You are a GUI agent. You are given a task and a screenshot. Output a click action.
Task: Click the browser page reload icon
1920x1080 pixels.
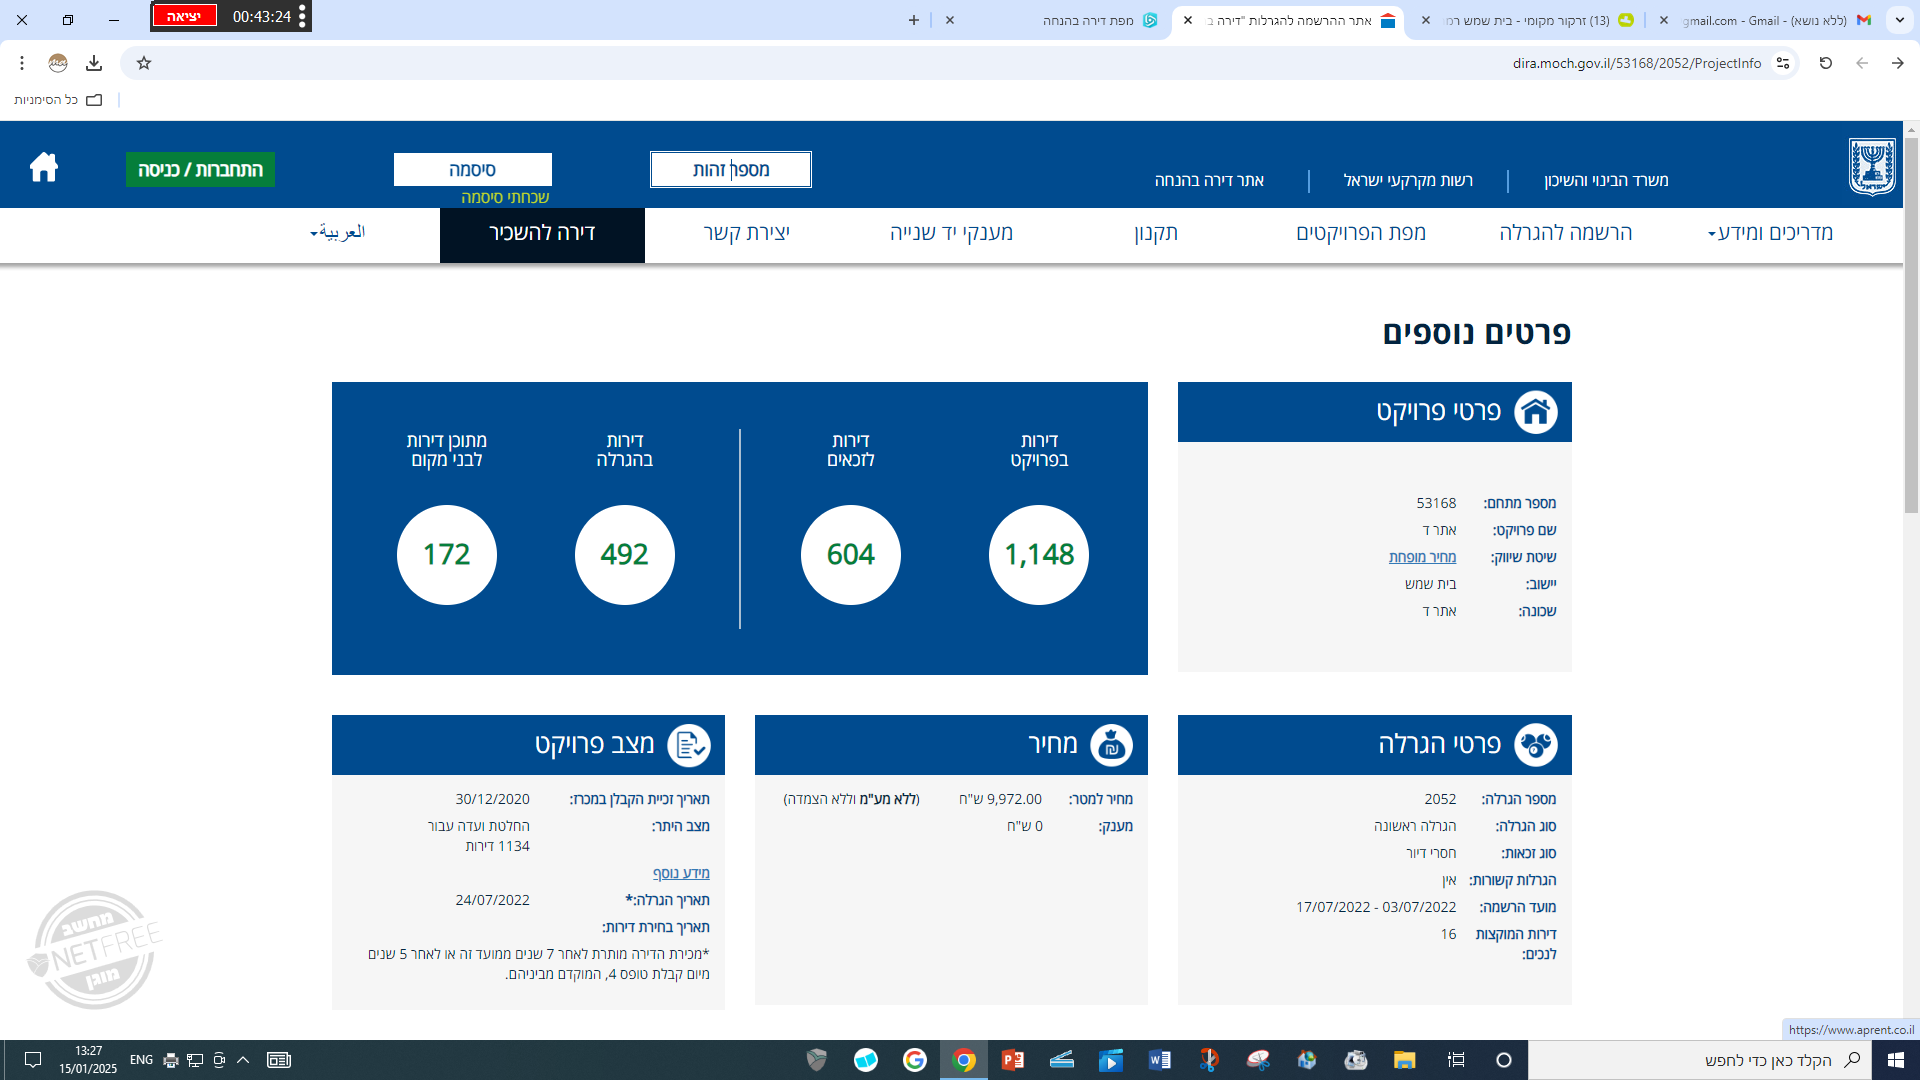click(1826, 63)
